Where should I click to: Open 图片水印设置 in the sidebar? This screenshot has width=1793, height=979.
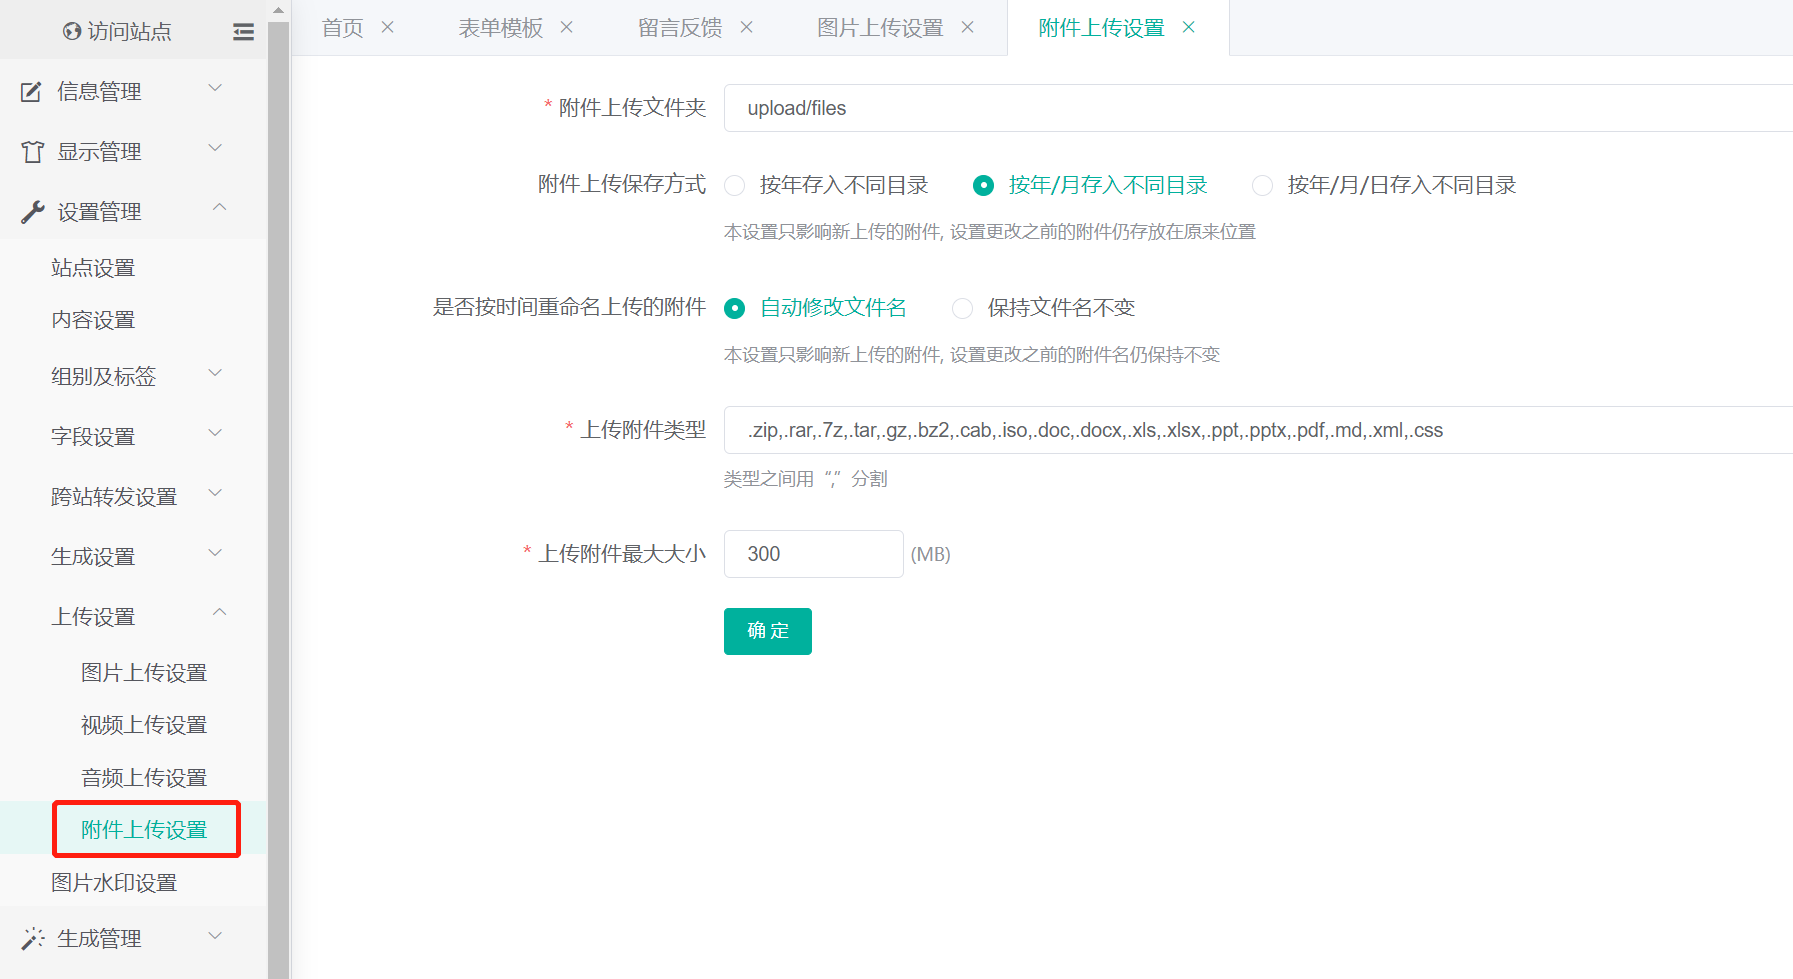pos(114,883)
